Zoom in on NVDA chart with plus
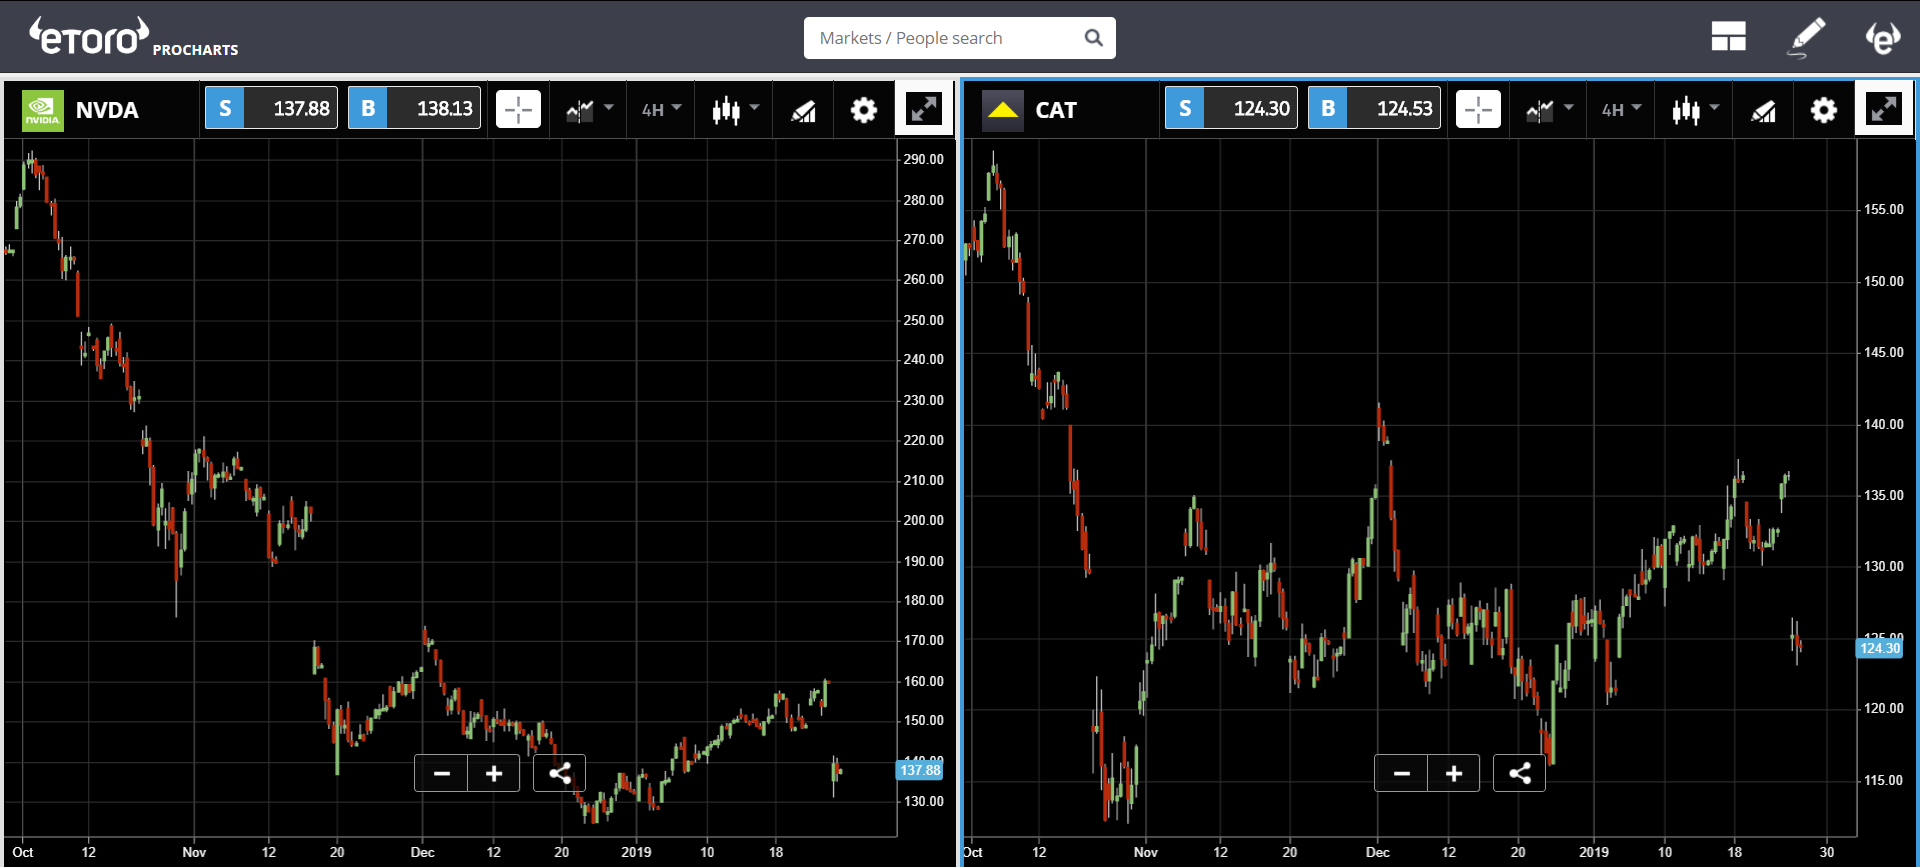The height and width of the screenshot is (867, 1920). [493, 773]
